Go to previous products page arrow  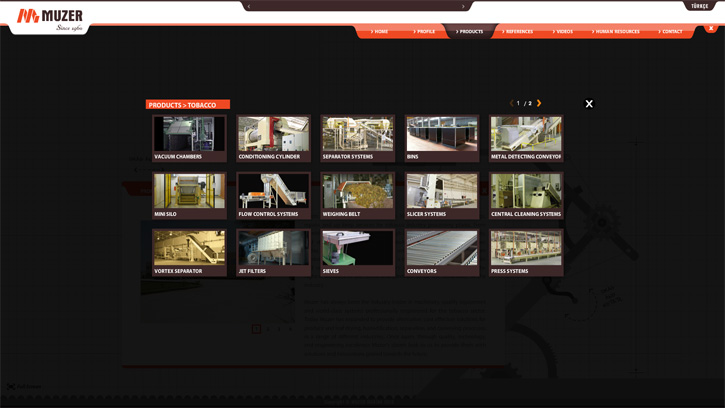pyautogui.click(x=511, y=103)
